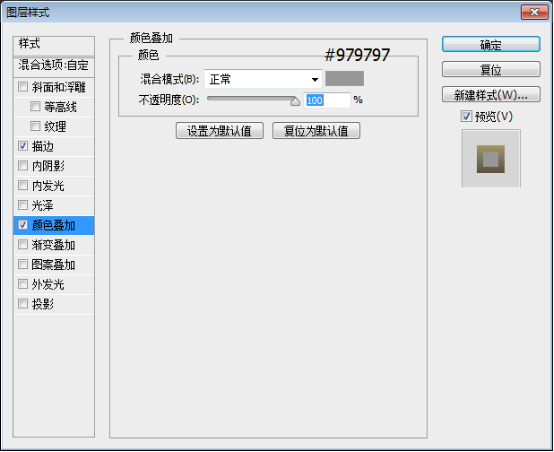Select the 投影 style label
The image size is (554, 452).
click(x=43, y=304)
